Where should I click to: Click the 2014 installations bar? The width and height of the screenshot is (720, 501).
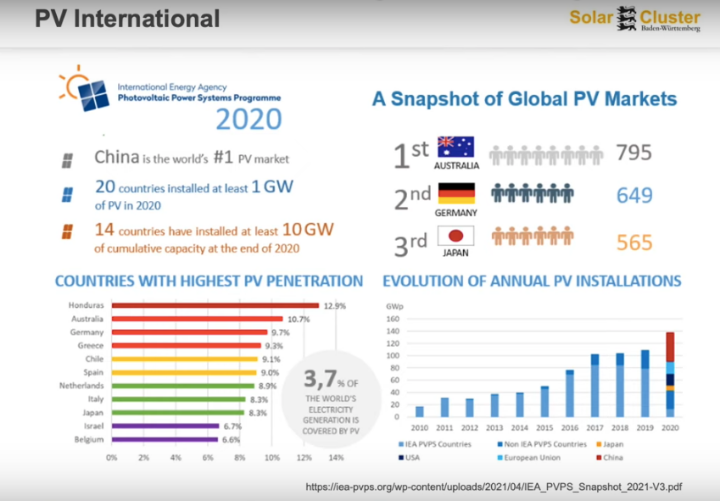click(520, 405)
